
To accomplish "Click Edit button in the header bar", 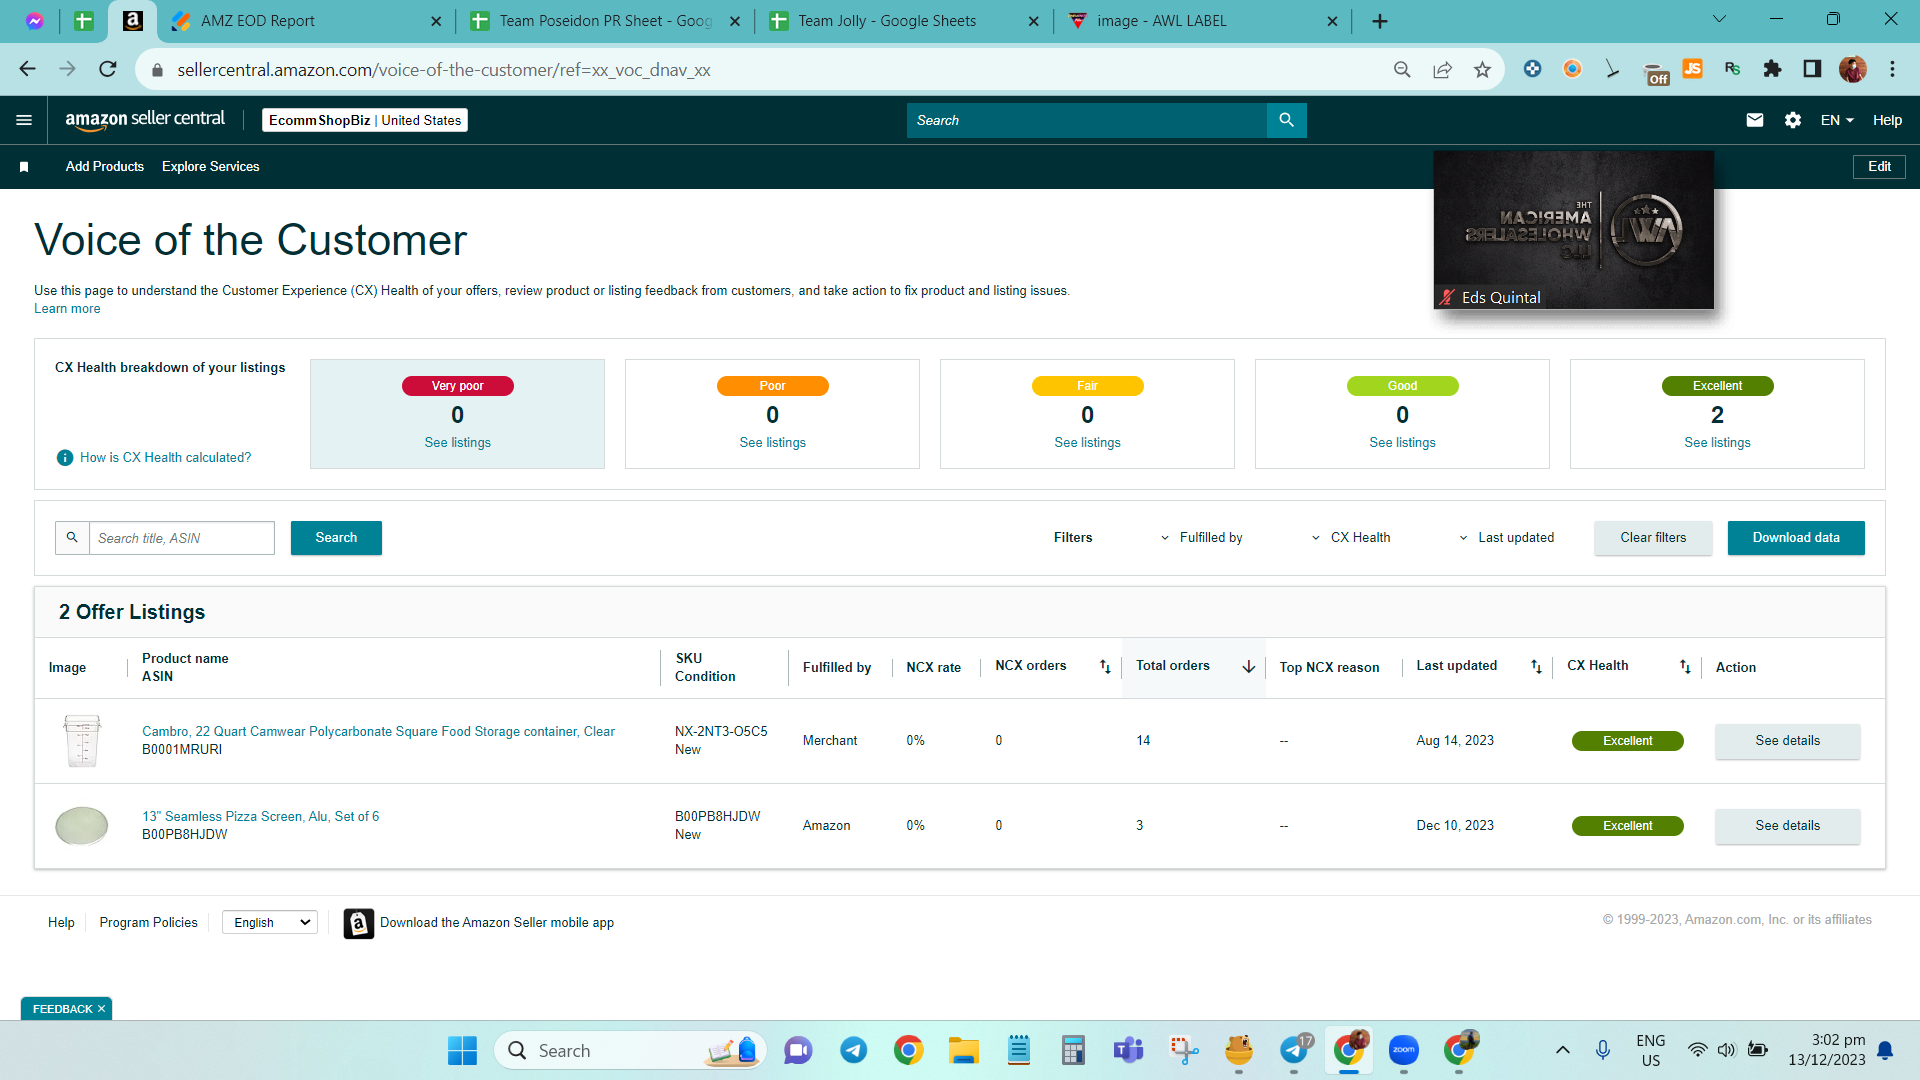I will click(x=1879, y=167).
